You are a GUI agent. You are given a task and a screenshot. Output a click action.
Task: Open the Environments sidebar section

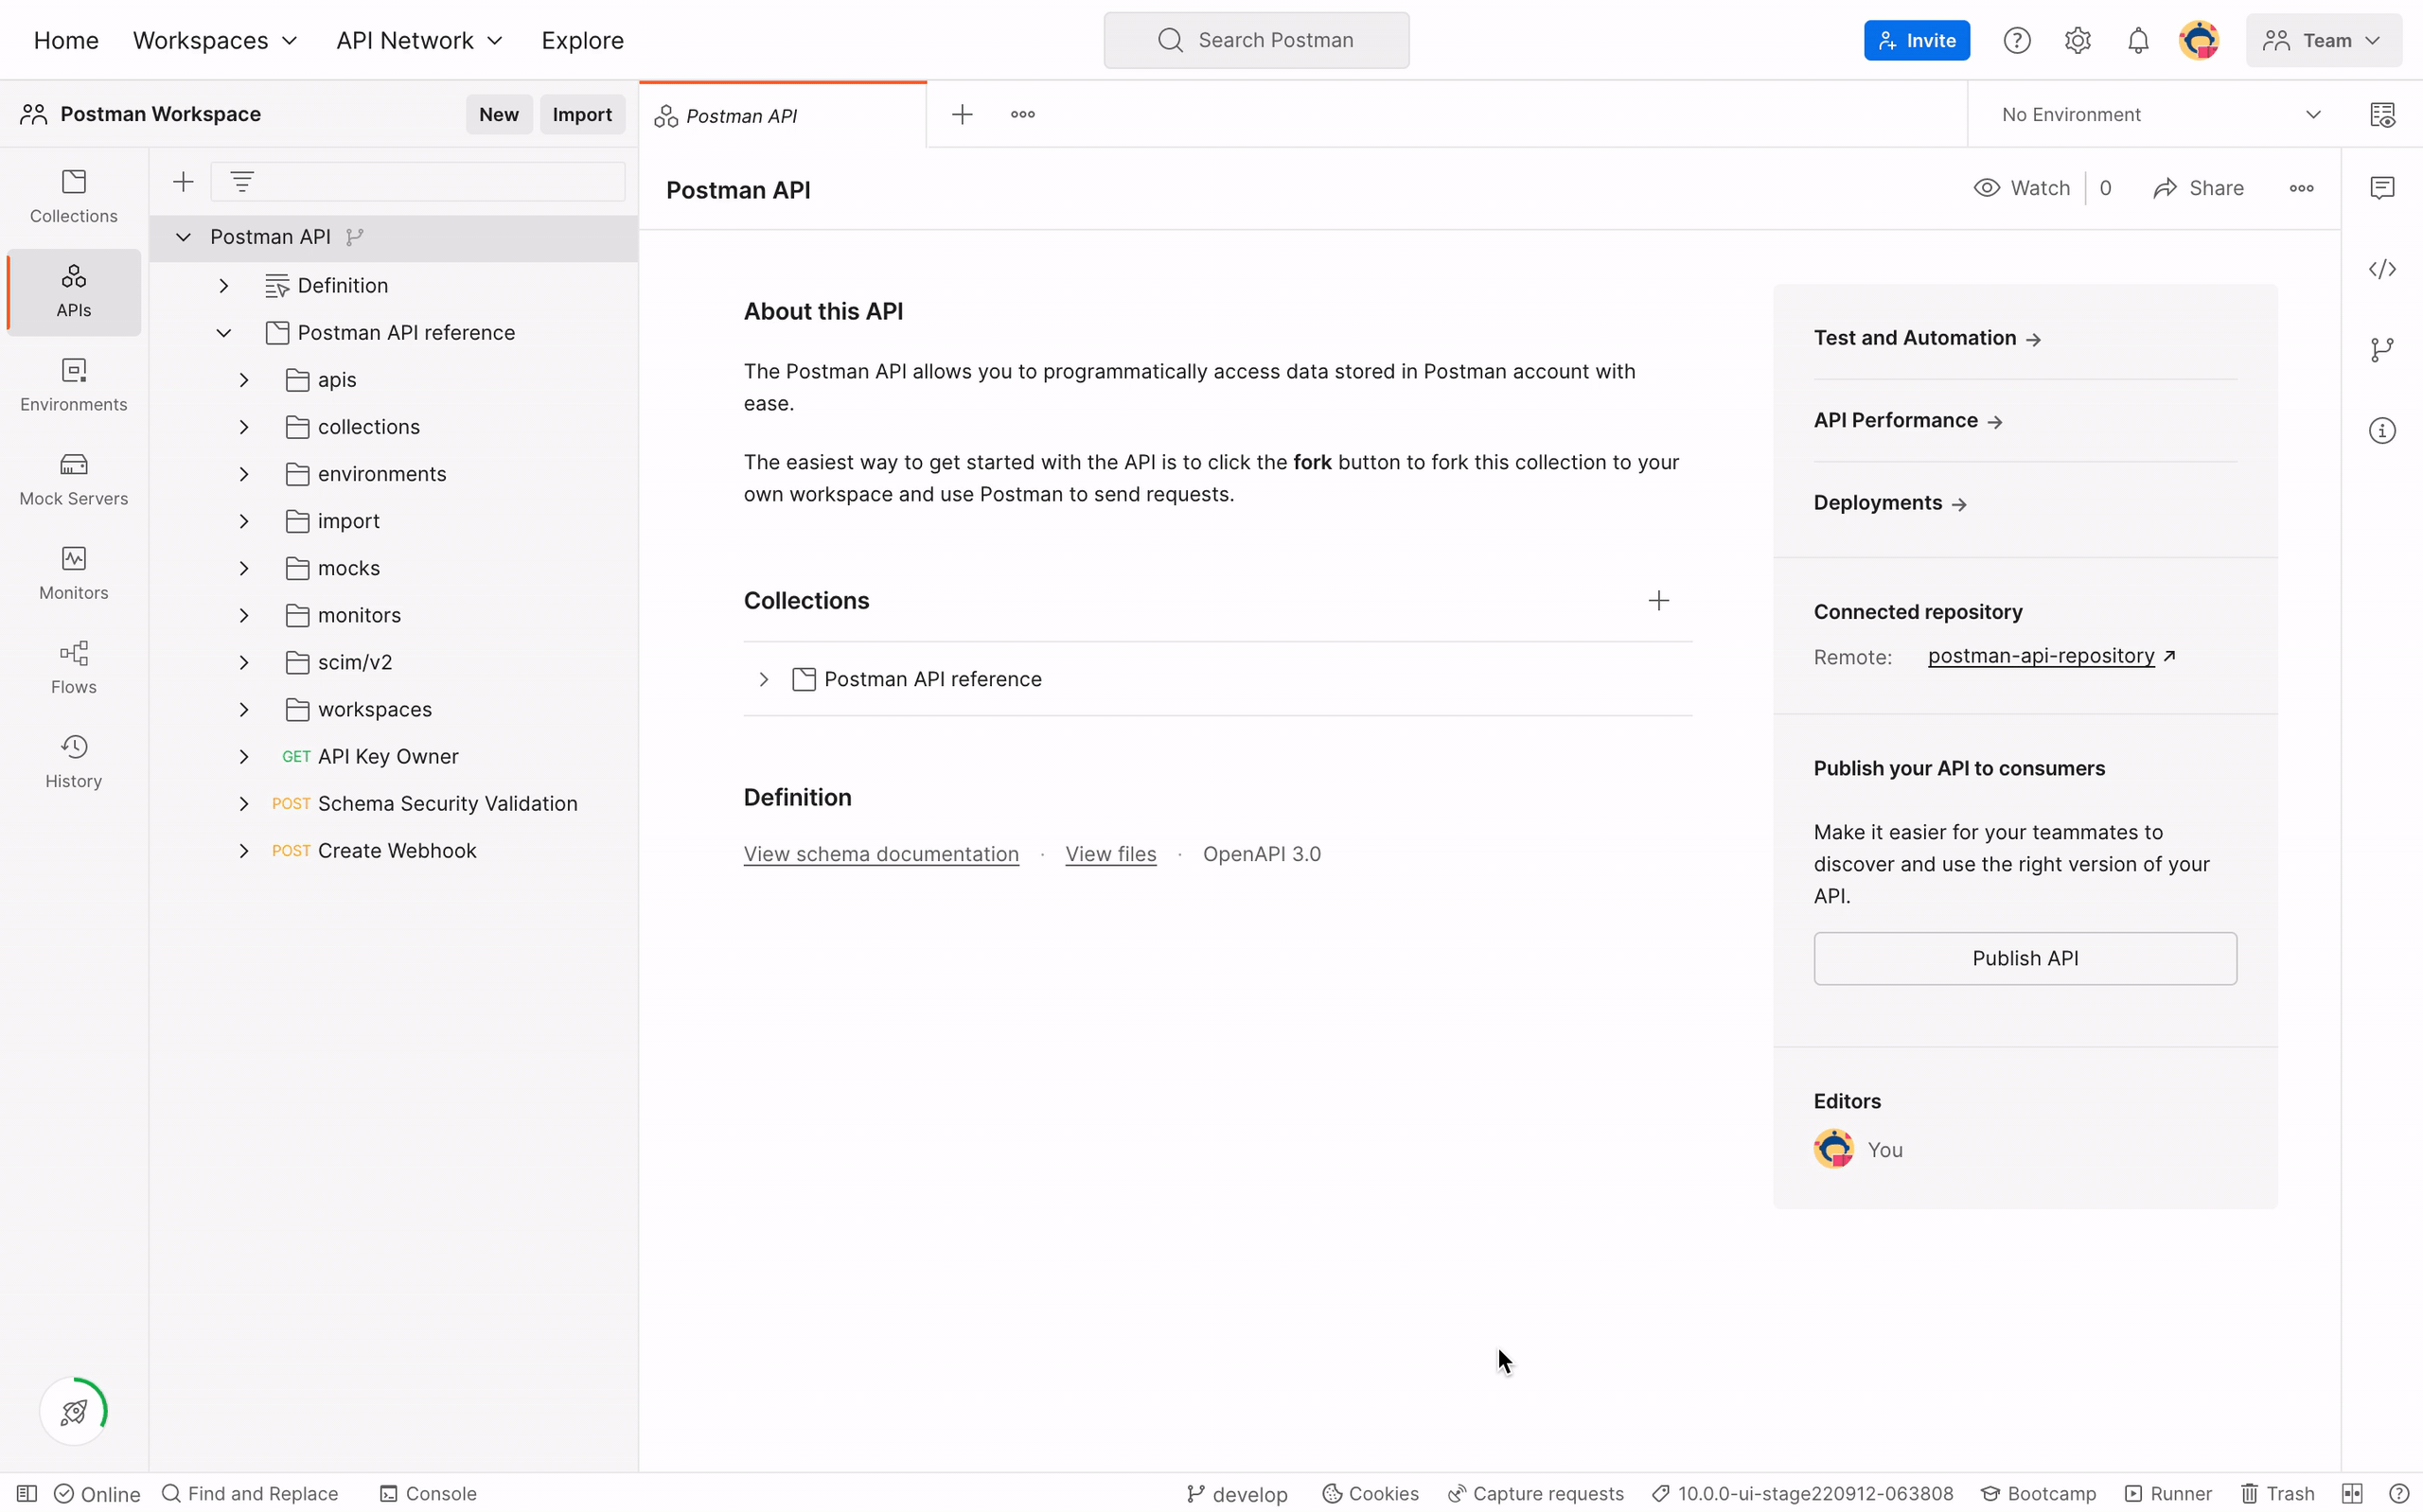[73, 385]
